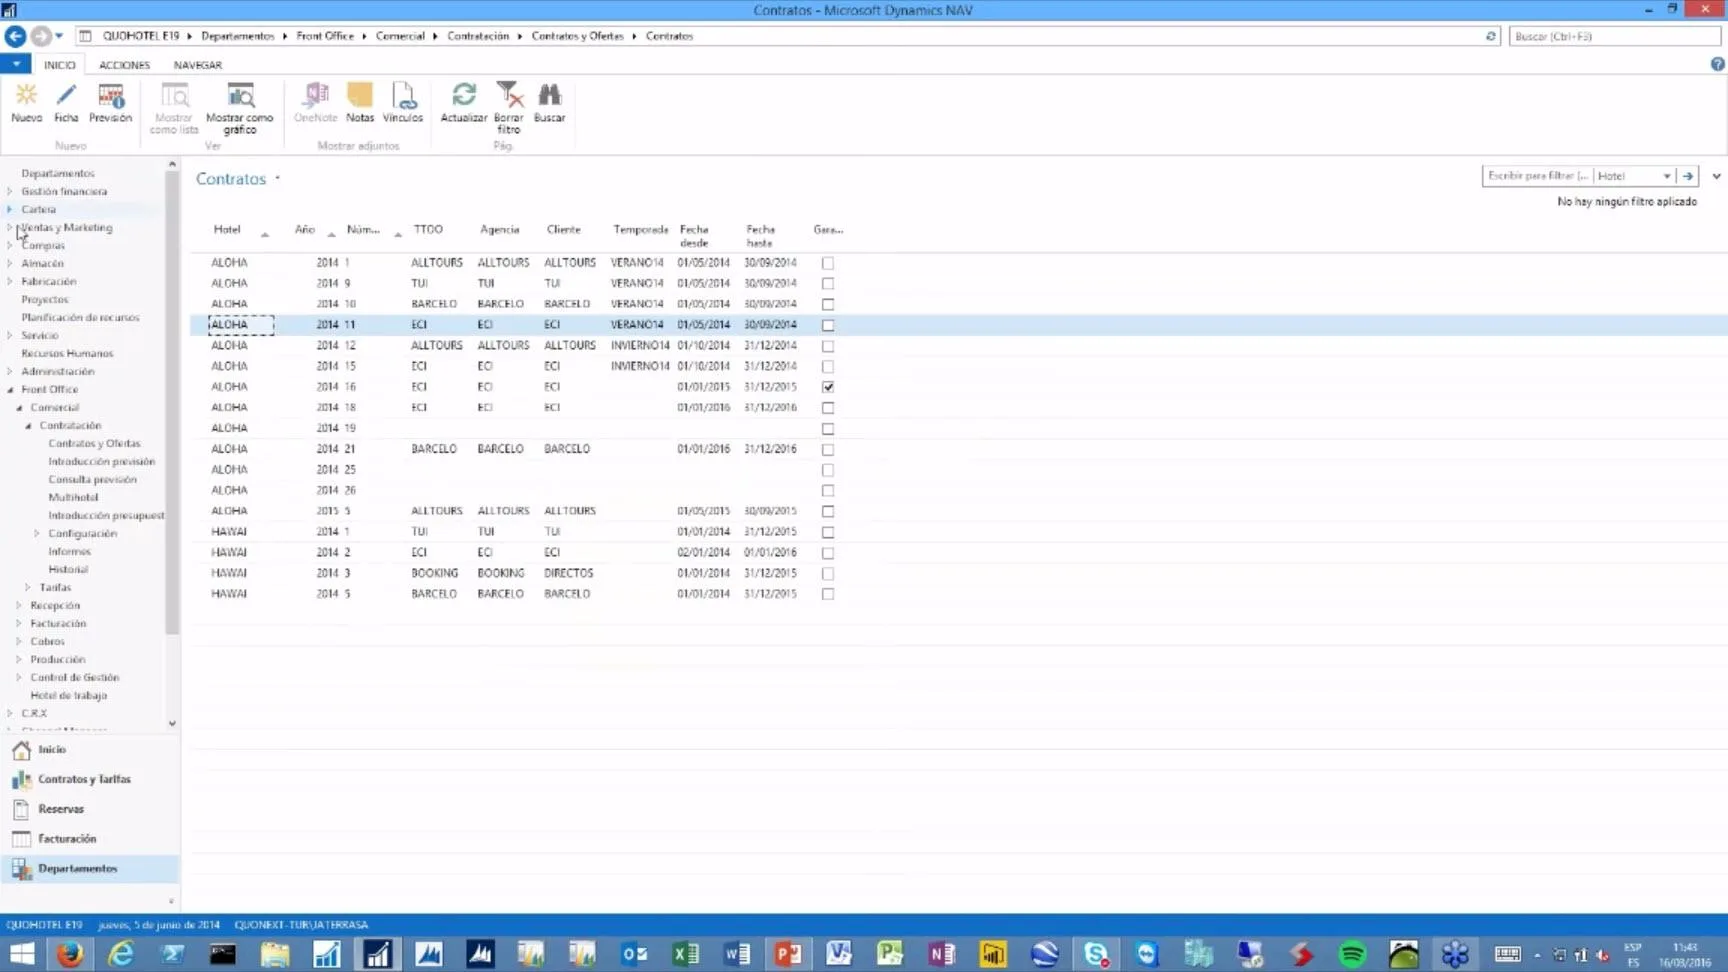The width and height of the screenshot is (1728, 972).
Task: Toggle Garantía checkbox for ALOHA contract 10
Action: point(828,304)
